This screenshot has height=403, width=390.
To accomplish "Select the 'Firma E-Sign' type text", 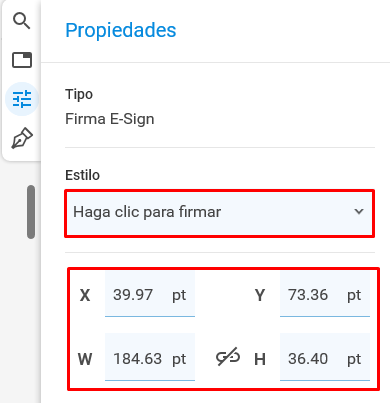I will click(110, 119).
